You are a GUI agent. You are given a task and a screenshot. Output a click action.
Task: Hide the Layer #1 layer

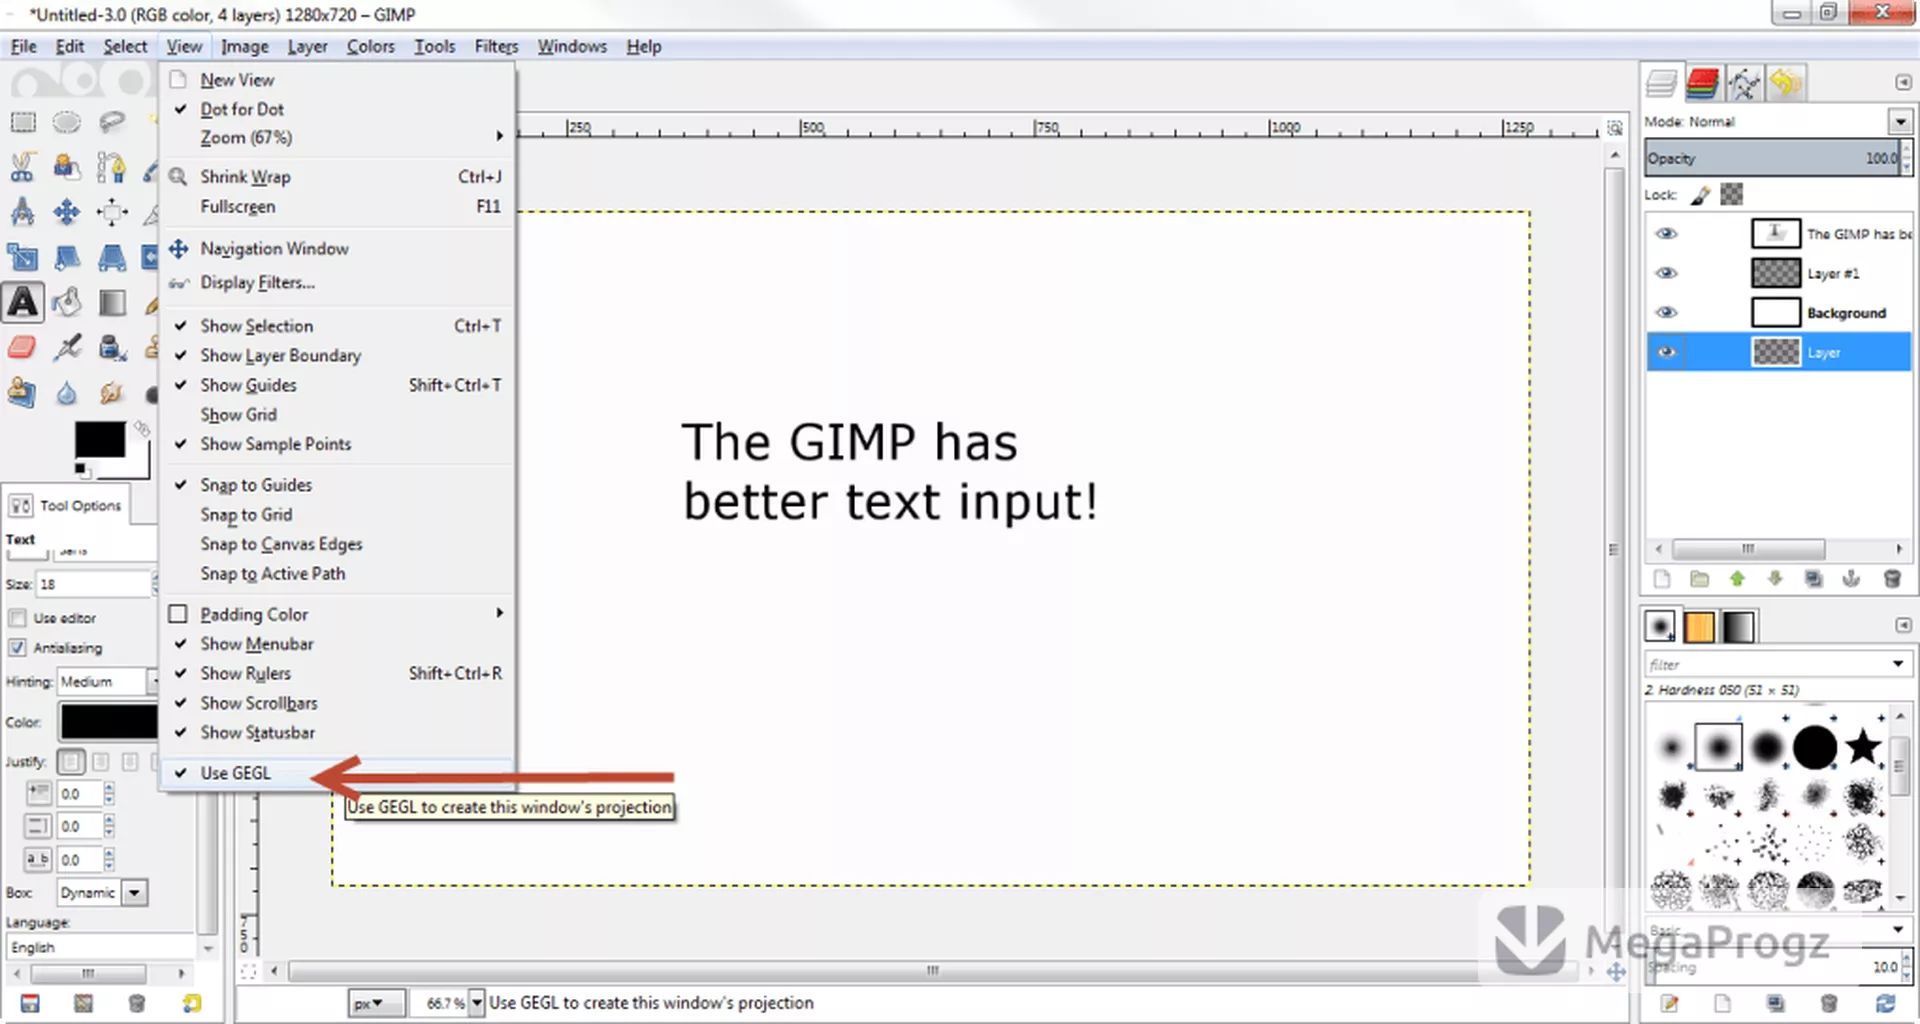[x=1666, y=273]
